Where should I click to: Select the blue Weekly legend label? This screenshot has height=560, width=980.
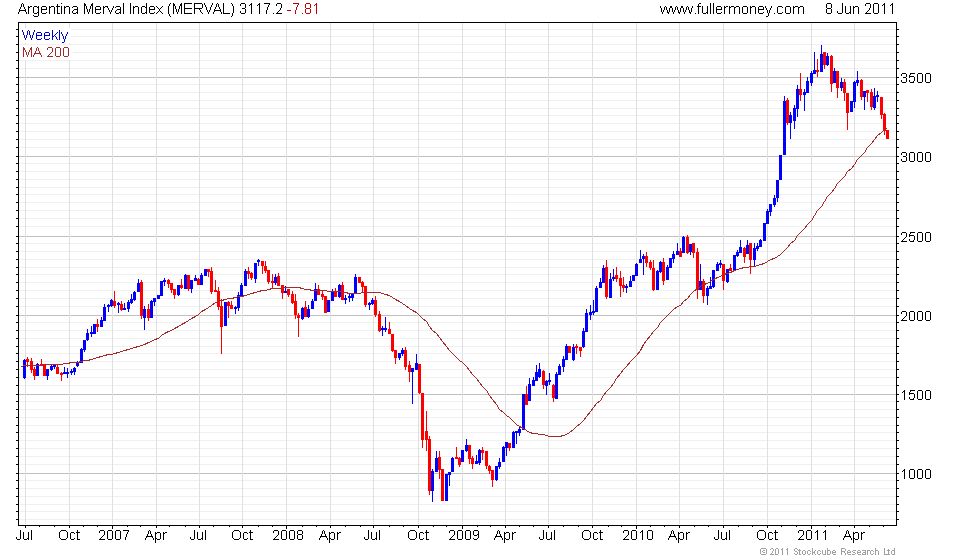click(44, 36)
